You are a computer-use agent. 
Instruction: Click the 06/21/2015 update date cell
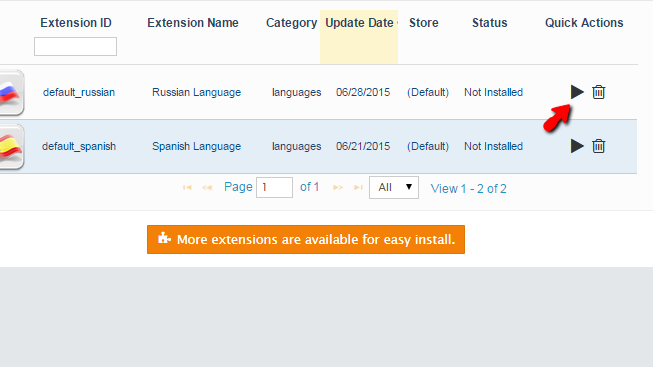363,146
